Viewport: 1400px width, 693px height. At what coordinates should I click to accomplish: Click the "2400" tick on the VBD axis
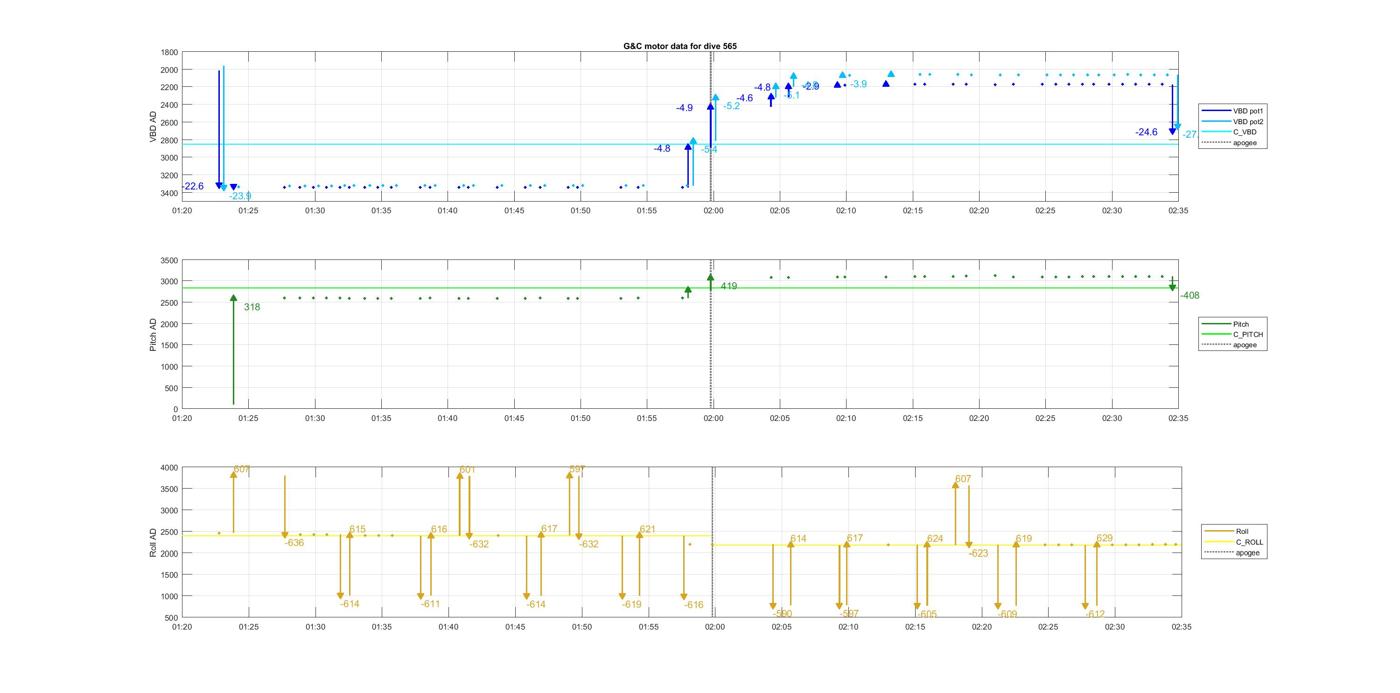point(169,105)
